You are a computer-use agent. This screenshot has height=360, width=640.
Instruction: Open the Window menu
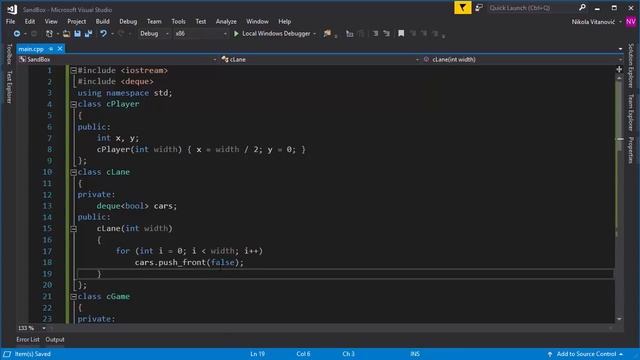[258, 22]
